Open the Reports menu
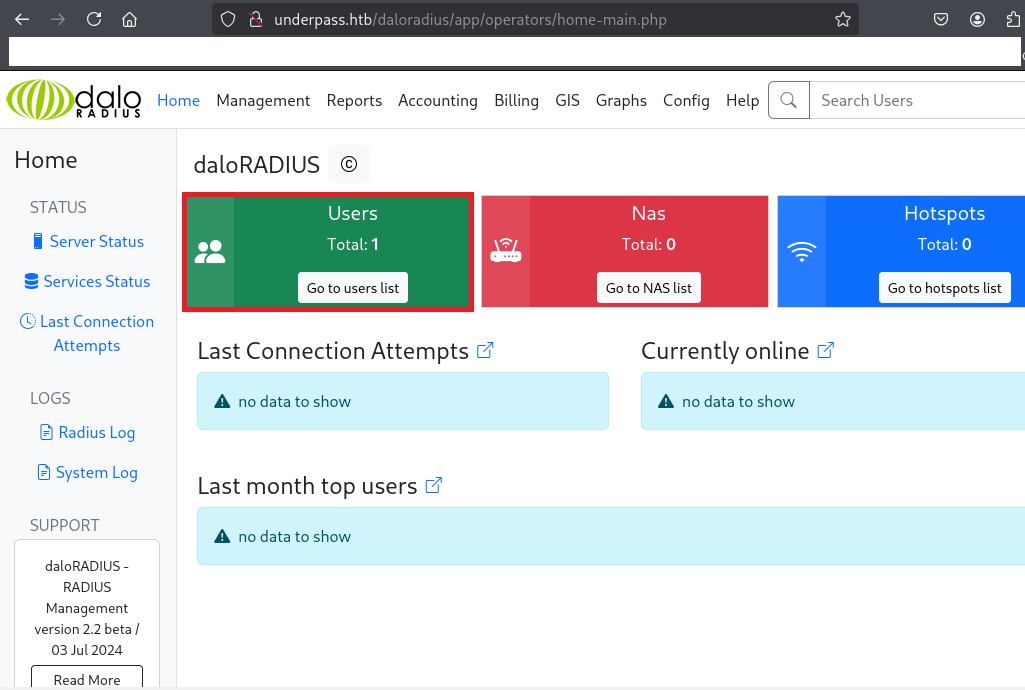The width and height of the screenshot is (1025, 690). coord(354,100)
